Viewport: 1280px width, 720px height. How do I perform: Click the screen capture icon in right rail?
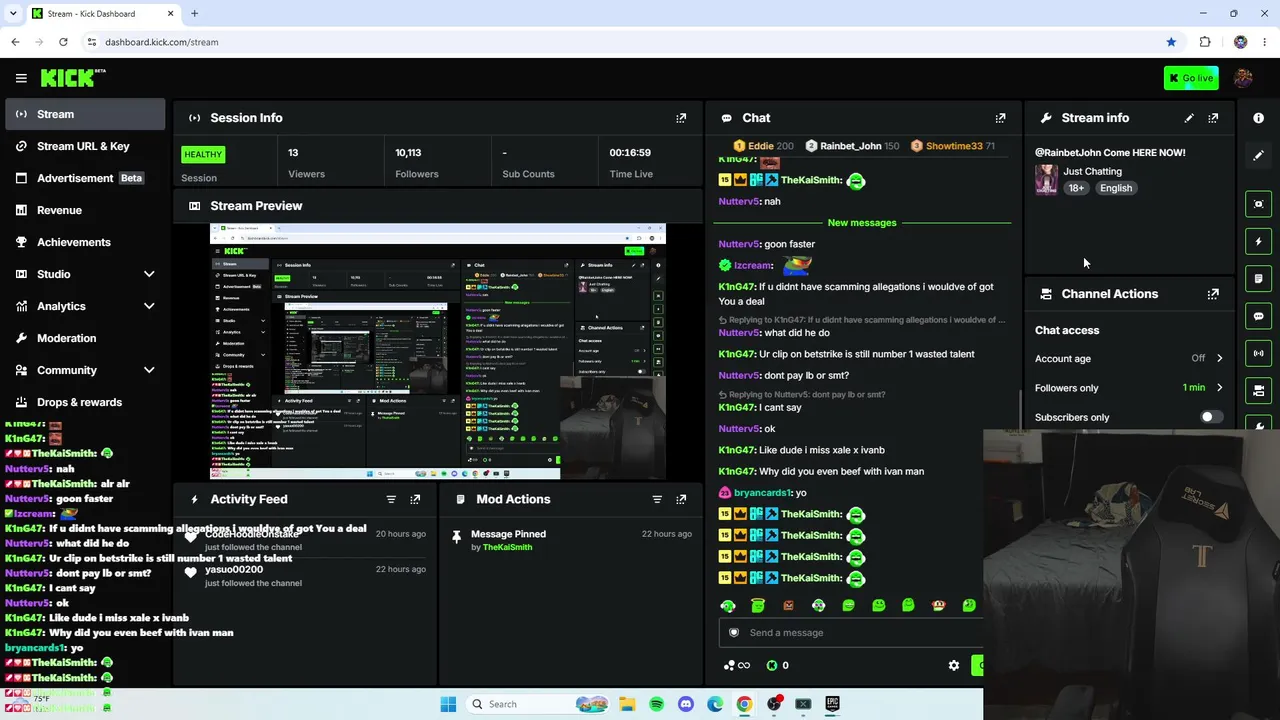pos(1258,204)
